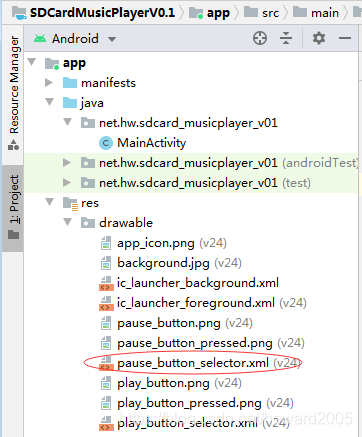Viewport: 362px width, 437px height.
Task: Click the background.jpg image file icon
Action: [x=106, y=263]
